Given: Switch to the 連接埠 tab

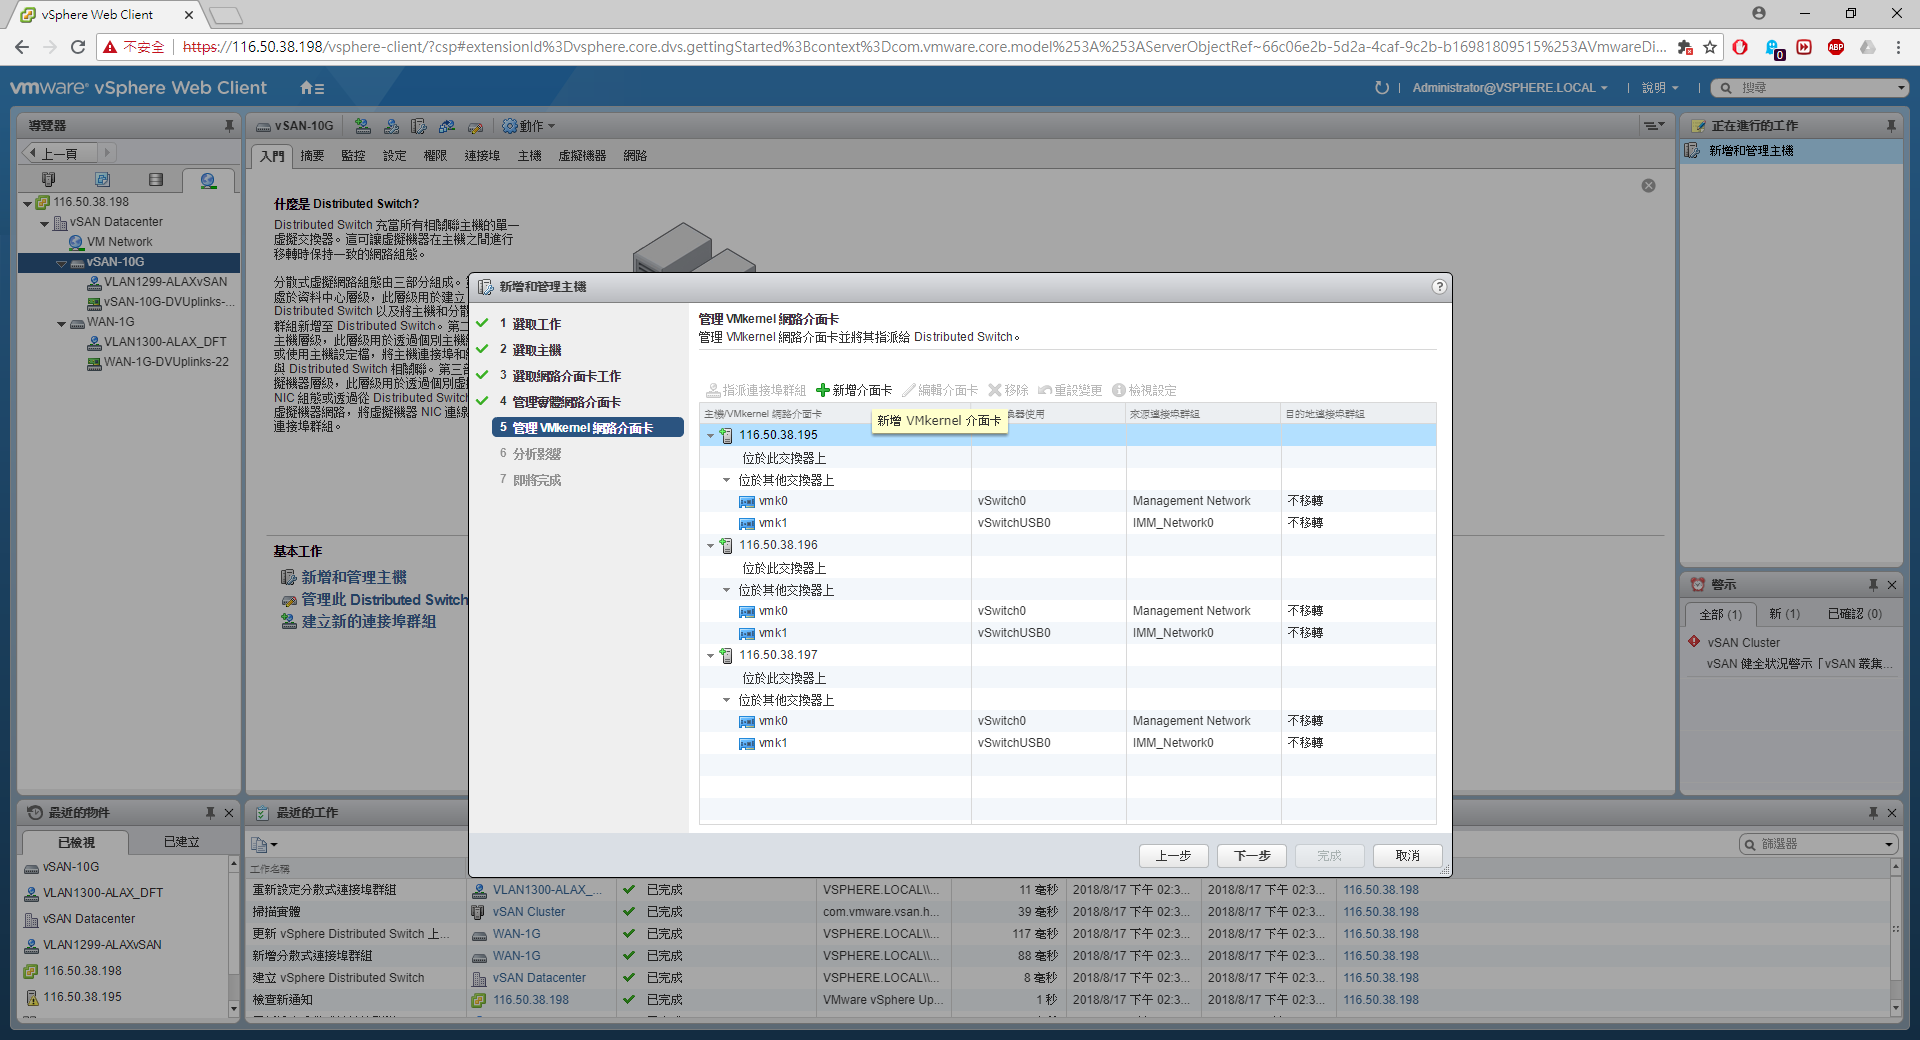Looking at the screenshot, I should pyautogui.click(x=482, y=156).
